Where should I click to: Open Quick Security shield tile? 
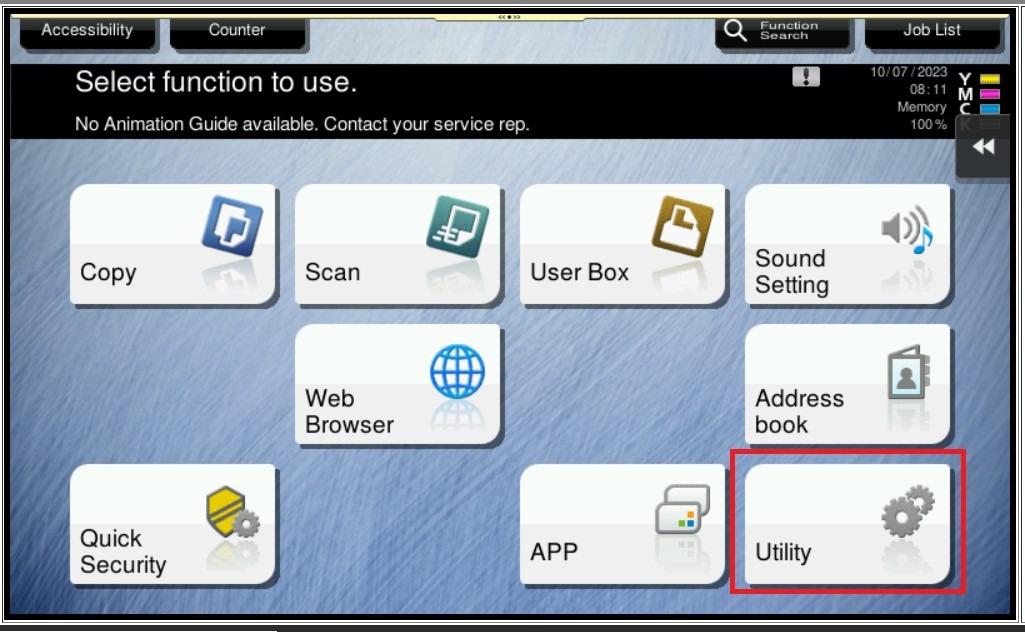[172, 525]
